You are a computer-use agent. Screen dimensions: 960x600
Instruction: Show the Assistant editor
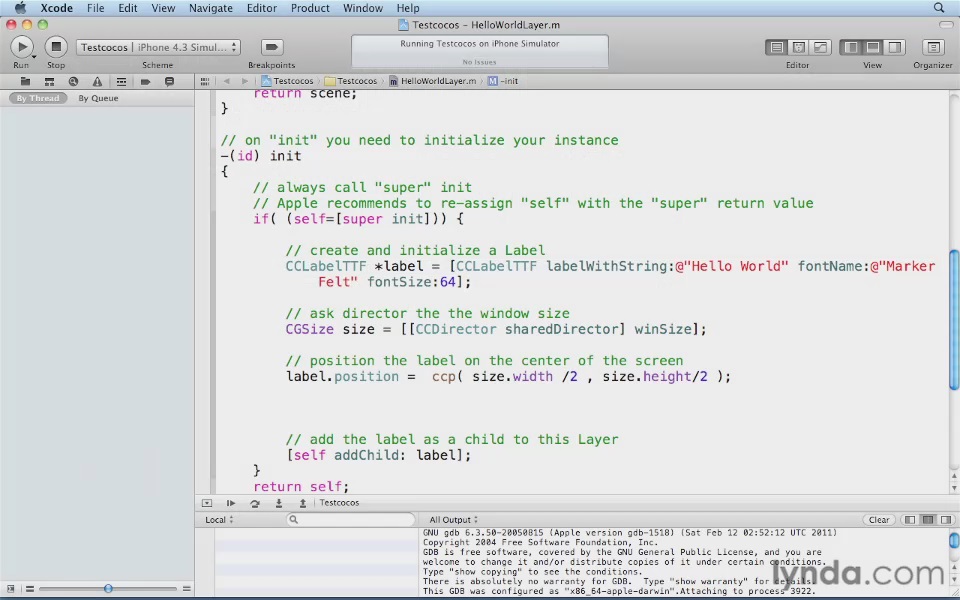(798, 47)
